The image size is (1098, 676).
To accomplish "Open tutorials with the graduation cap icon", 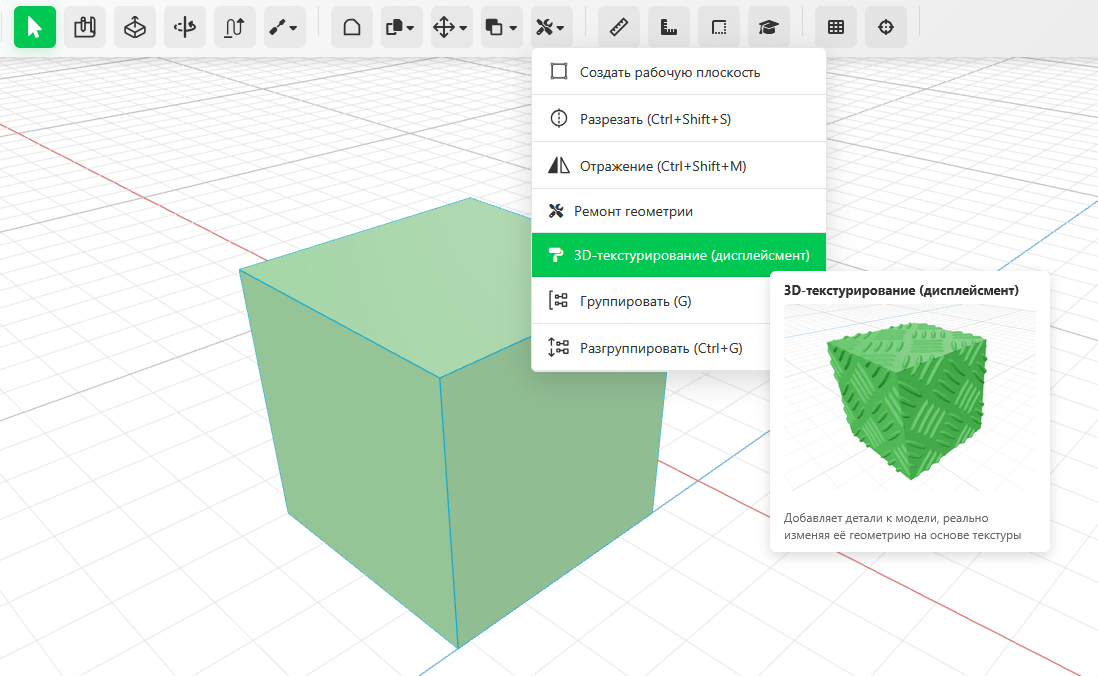I will coord(769,27).
